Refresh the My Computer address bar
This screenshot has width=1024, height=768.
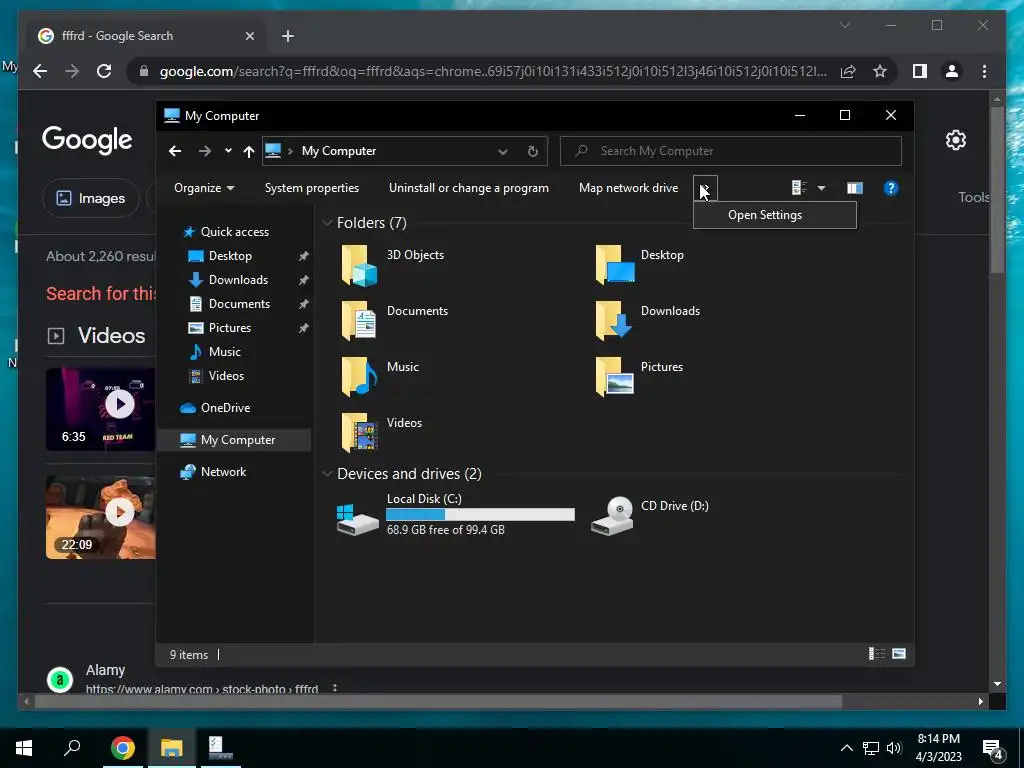tap(533, 152)
